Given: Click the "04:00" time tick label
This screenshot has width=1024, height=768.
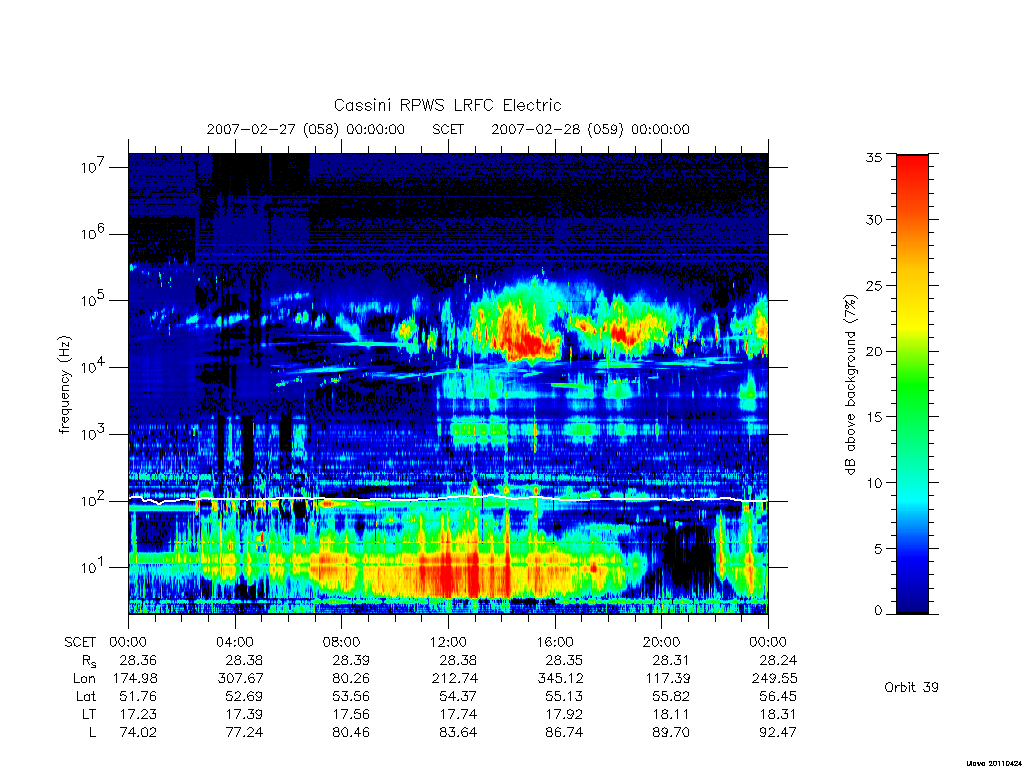Looking at the screenshot, I should pos(235,642).
